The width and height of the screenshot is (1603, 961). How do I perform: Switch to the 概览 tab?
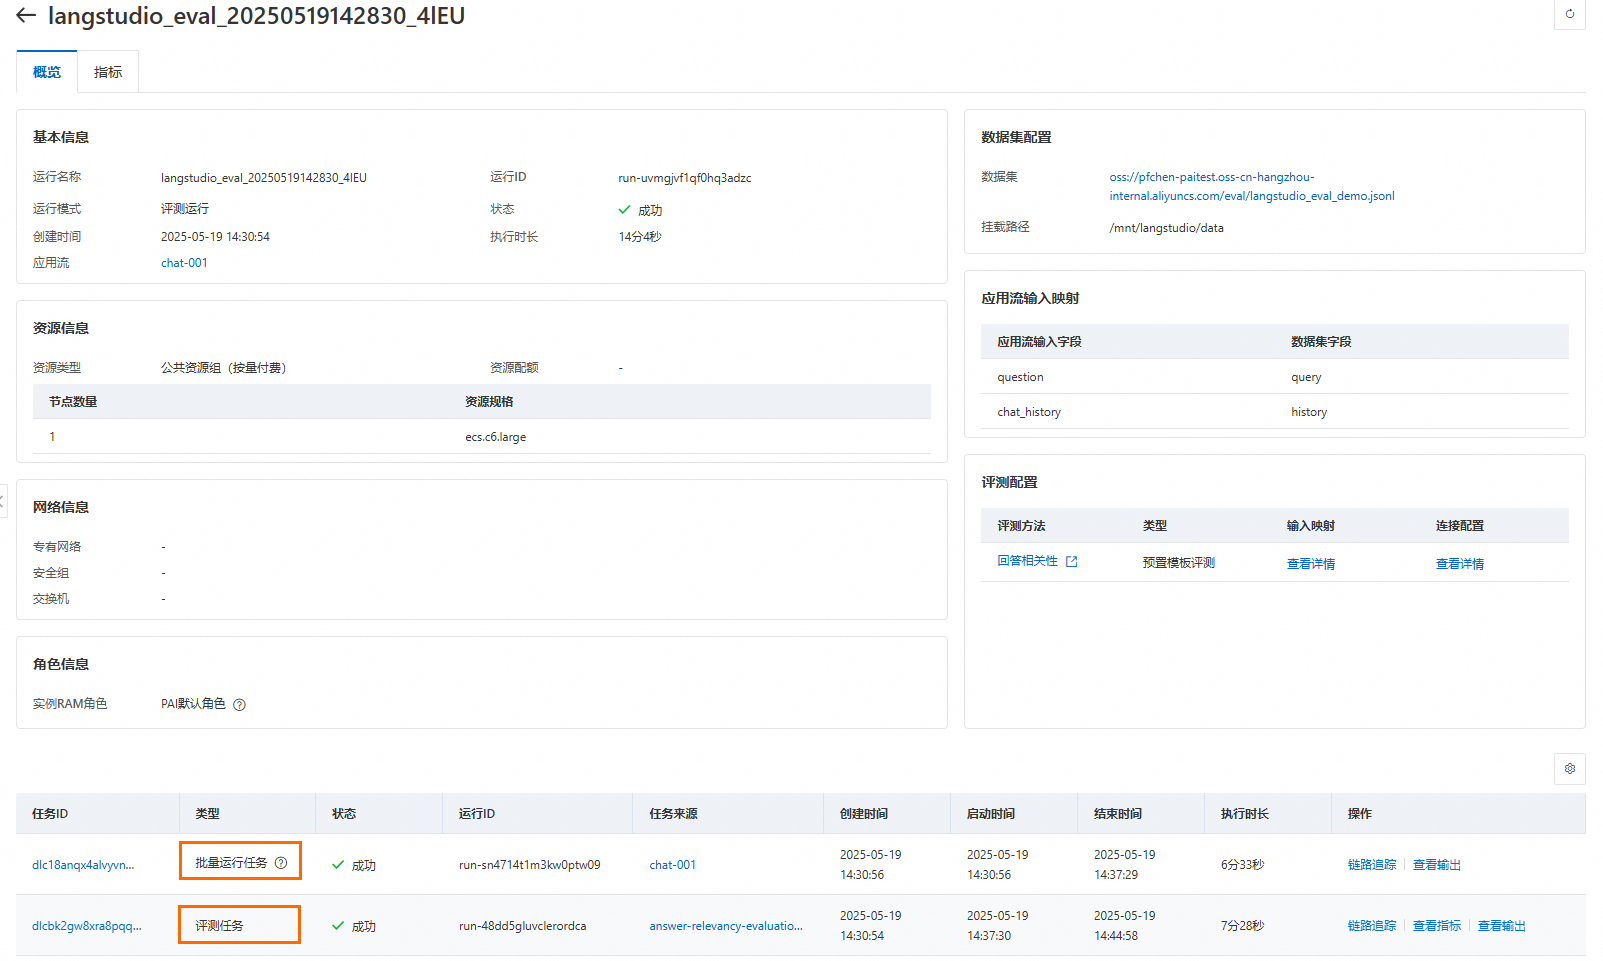point(47,72)
